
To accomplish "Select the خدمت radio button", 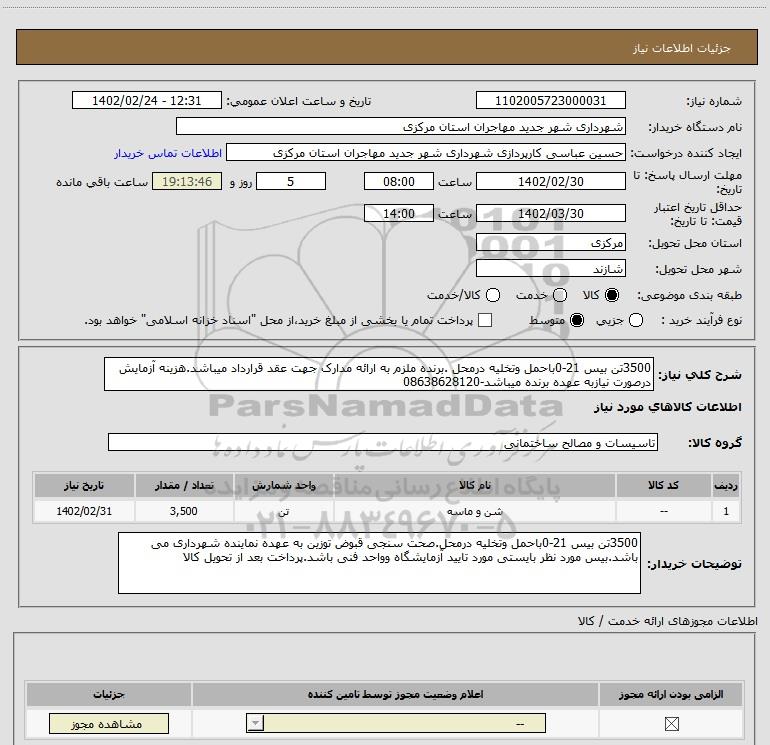I will coord(560,295).
